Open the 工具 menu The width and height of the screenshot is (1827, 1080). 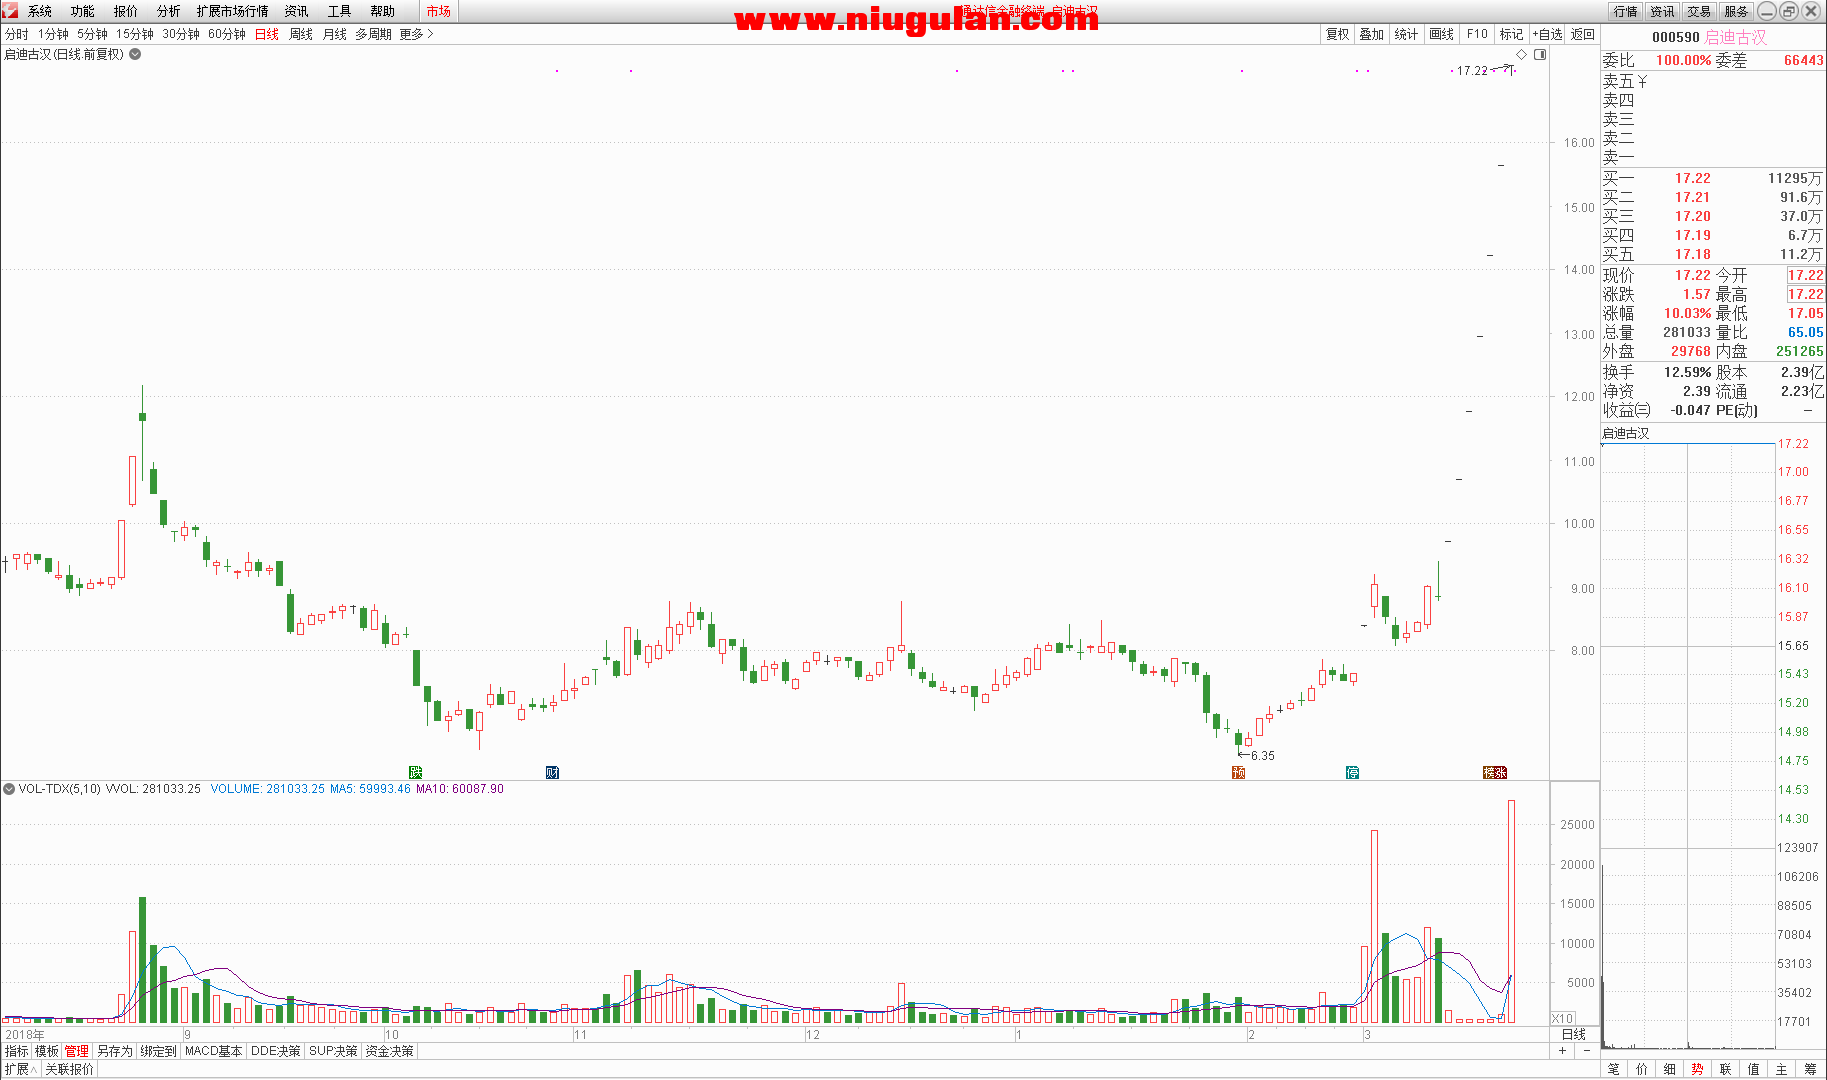click(x=340, y=11)
